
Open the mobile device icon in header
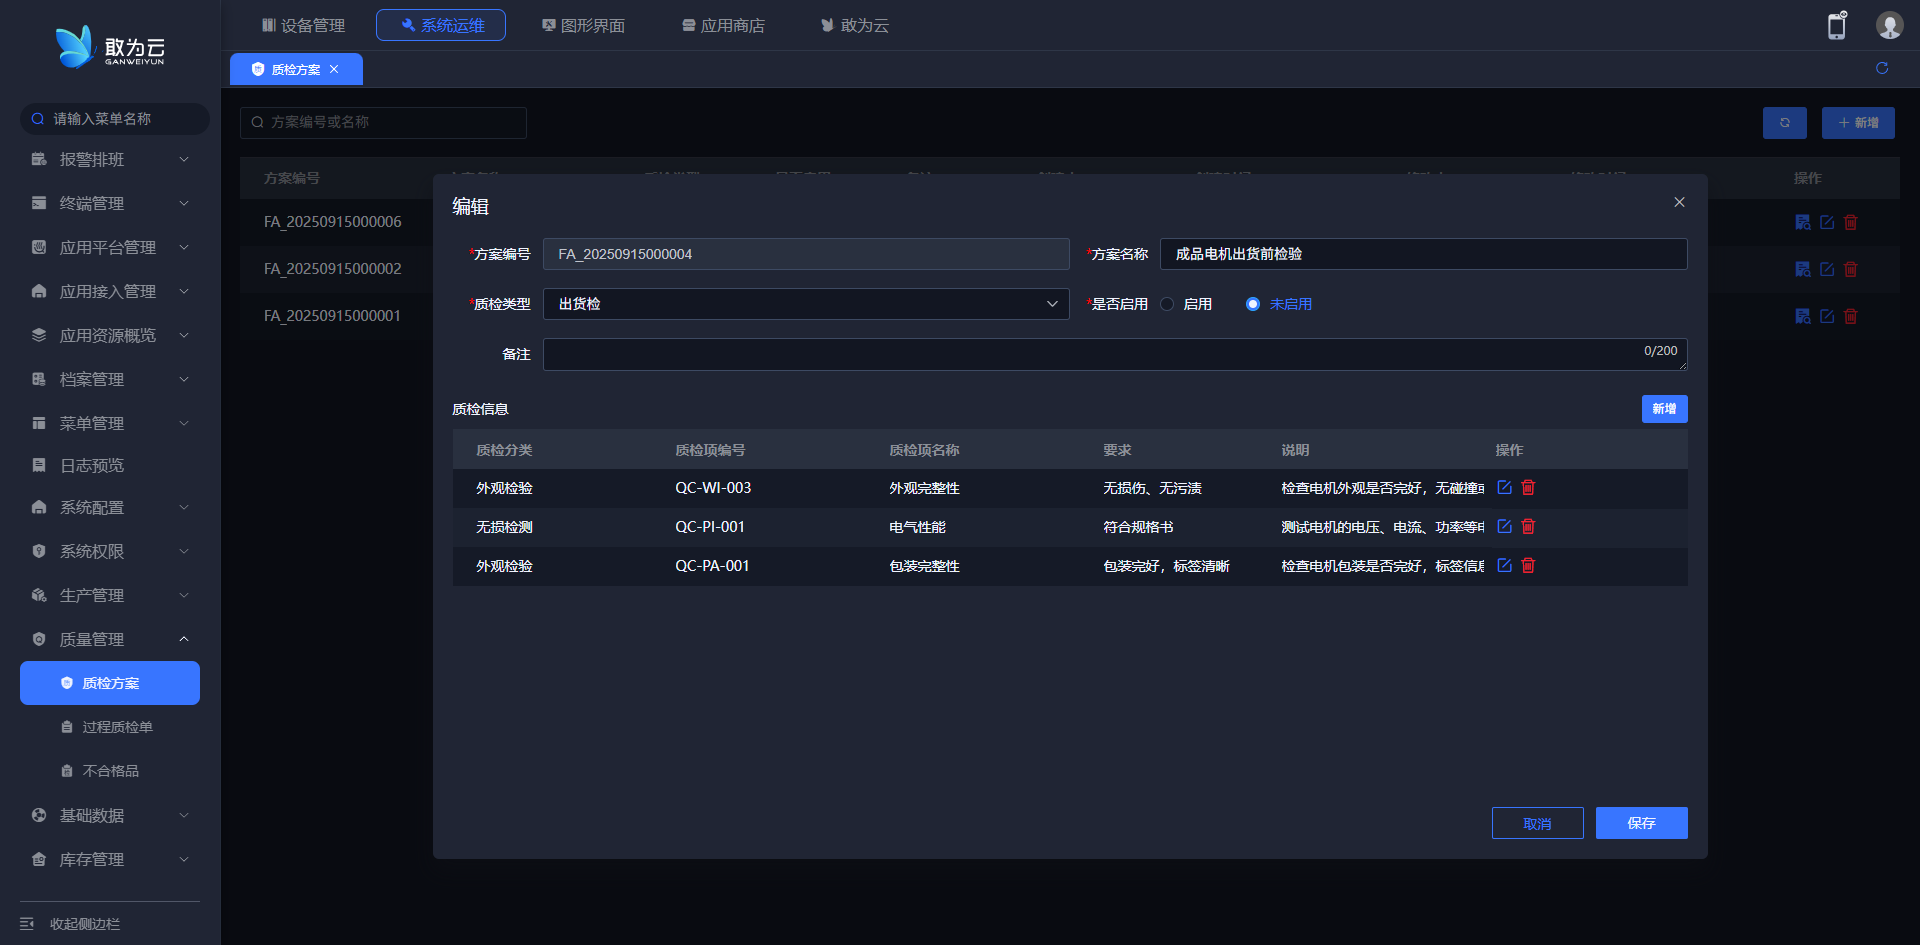pyautogui.click(x=1836, y=26)
